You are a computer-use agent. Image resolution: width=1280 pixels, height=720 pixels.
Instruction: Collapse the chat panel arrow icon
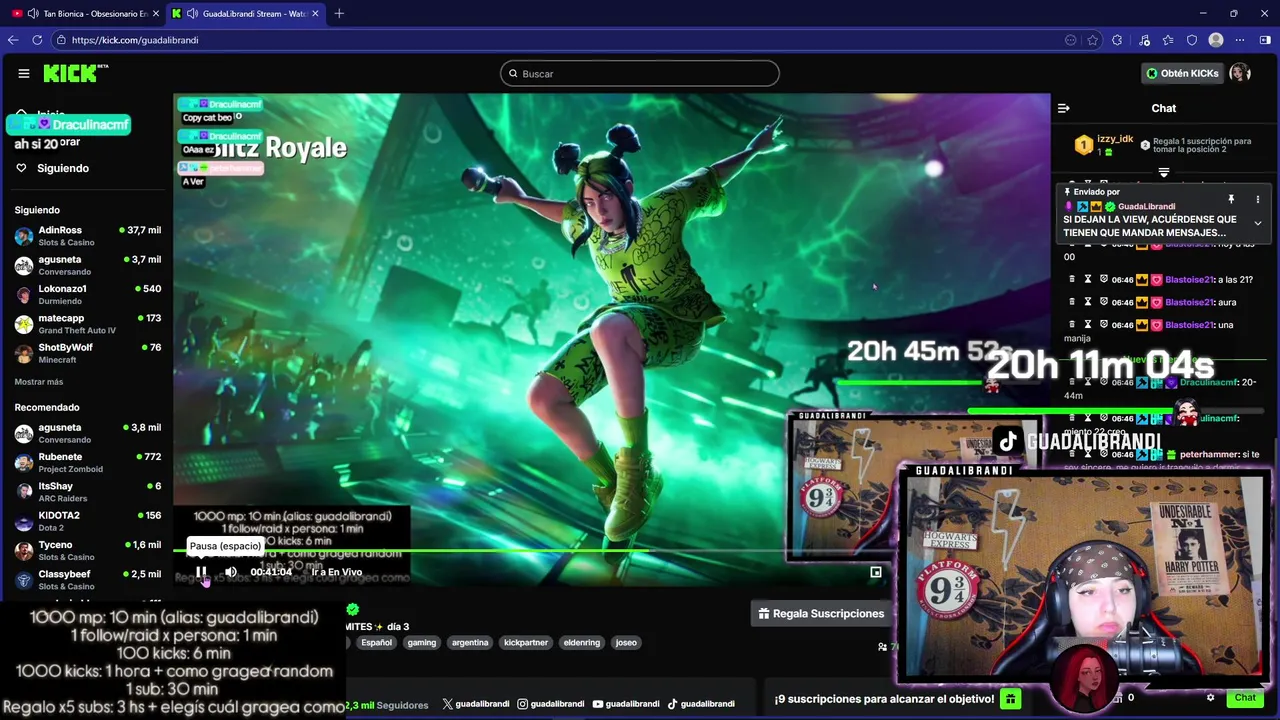[1064, 108]
